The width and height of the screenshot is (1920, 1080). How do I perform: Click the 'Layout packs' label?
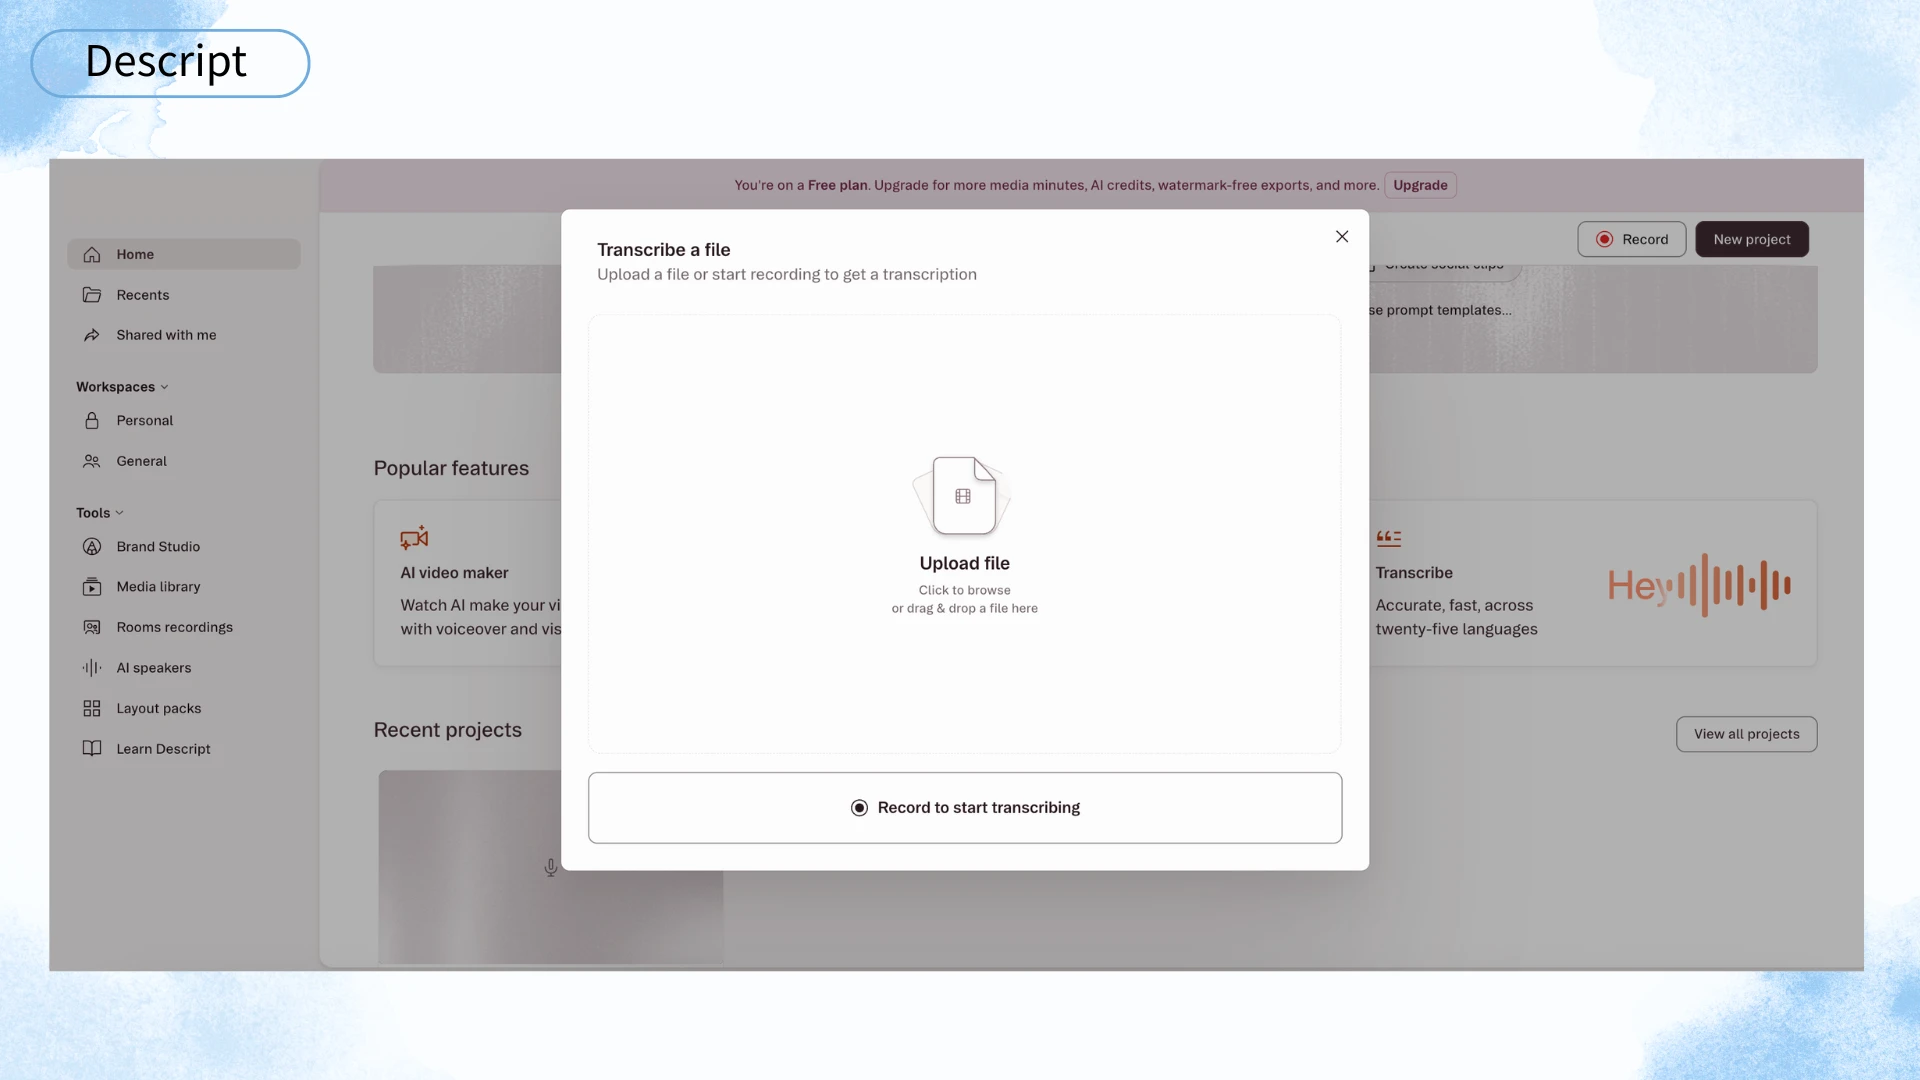(159, 708)
